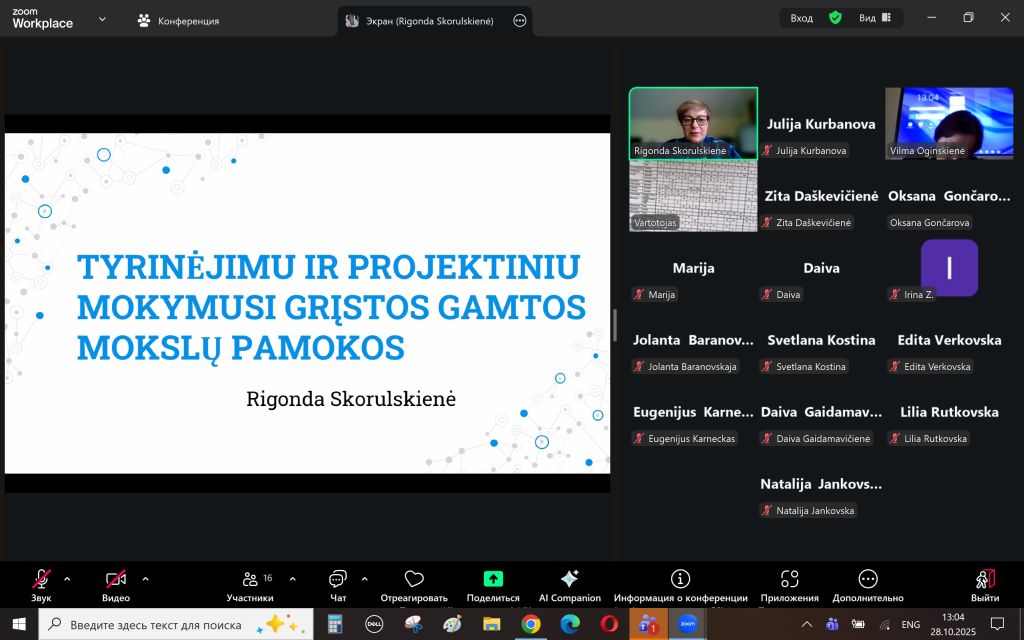Open the Участники participants panel
This screenshot has height=640, width=1024.
250,580
